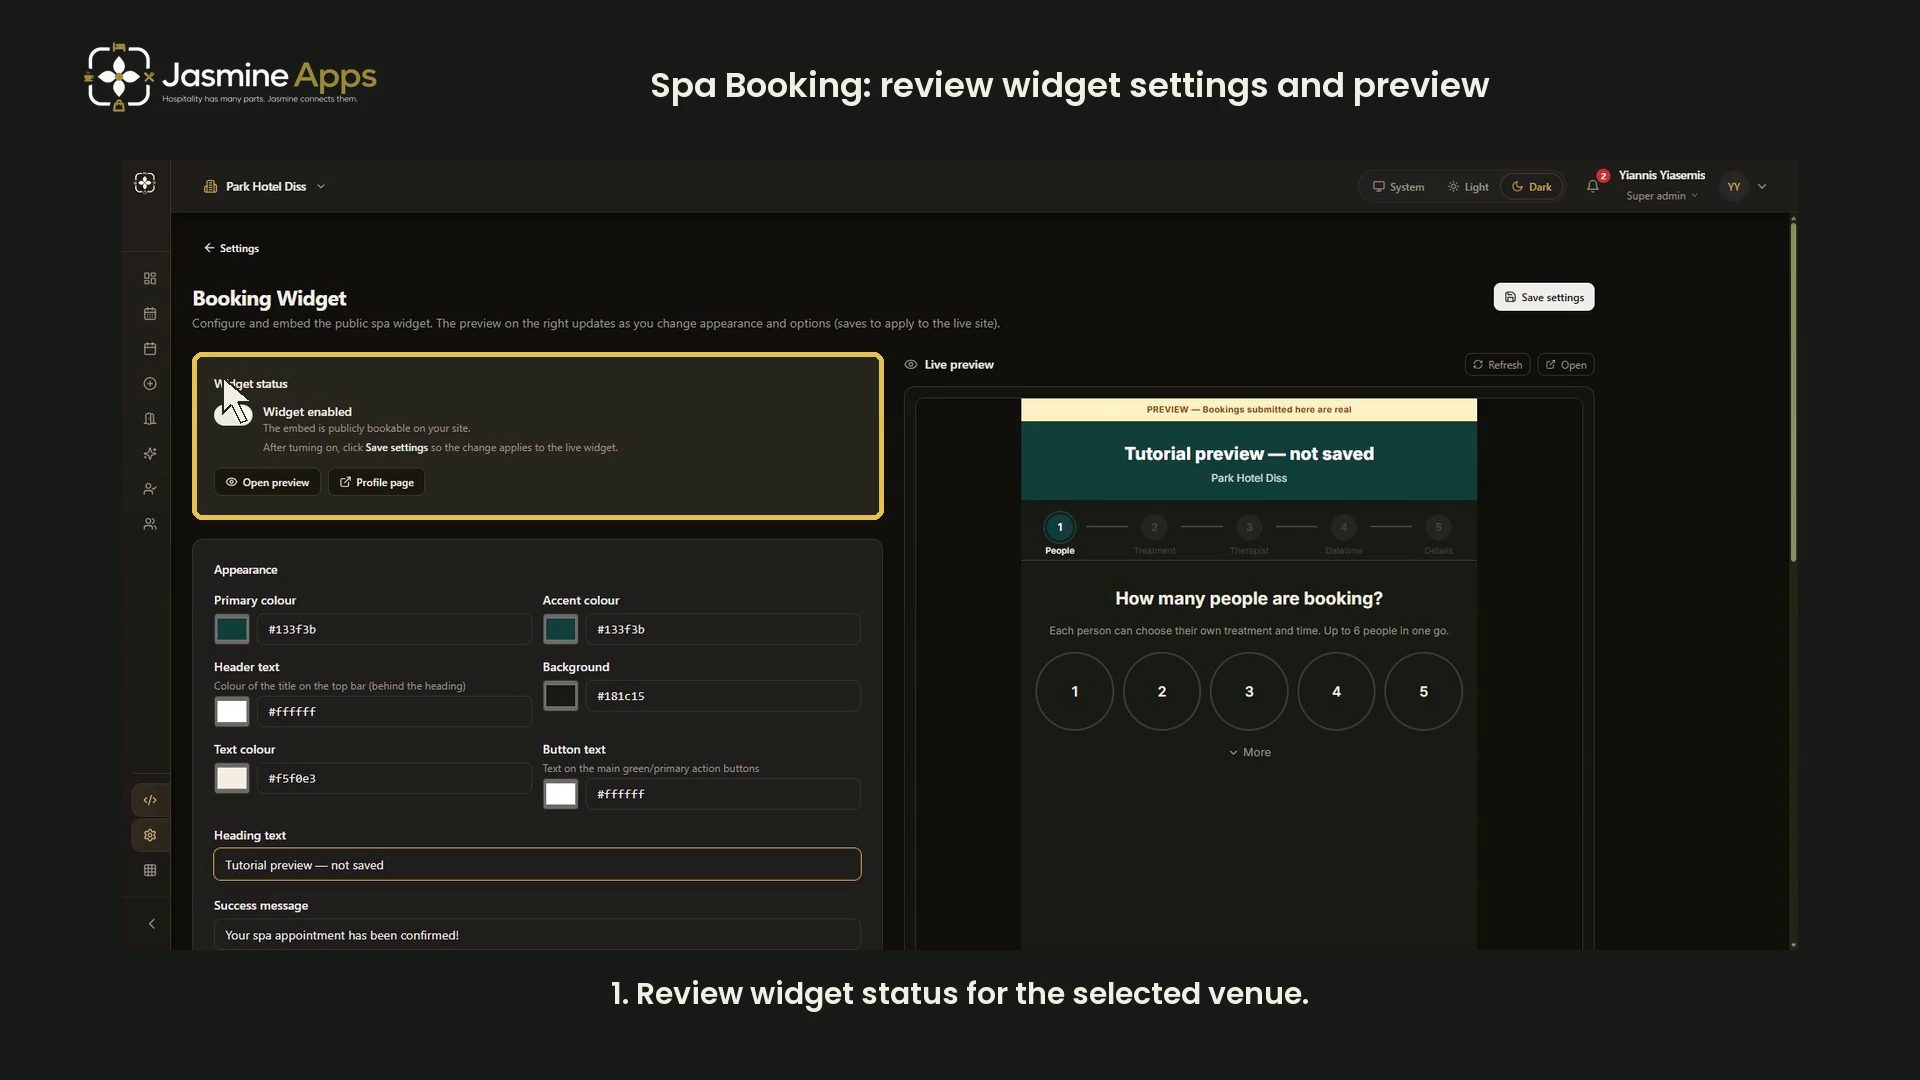Click the 'Booking Widget' page heading
Viewport: 1920px width, 1080px height.
pos(269,298)
